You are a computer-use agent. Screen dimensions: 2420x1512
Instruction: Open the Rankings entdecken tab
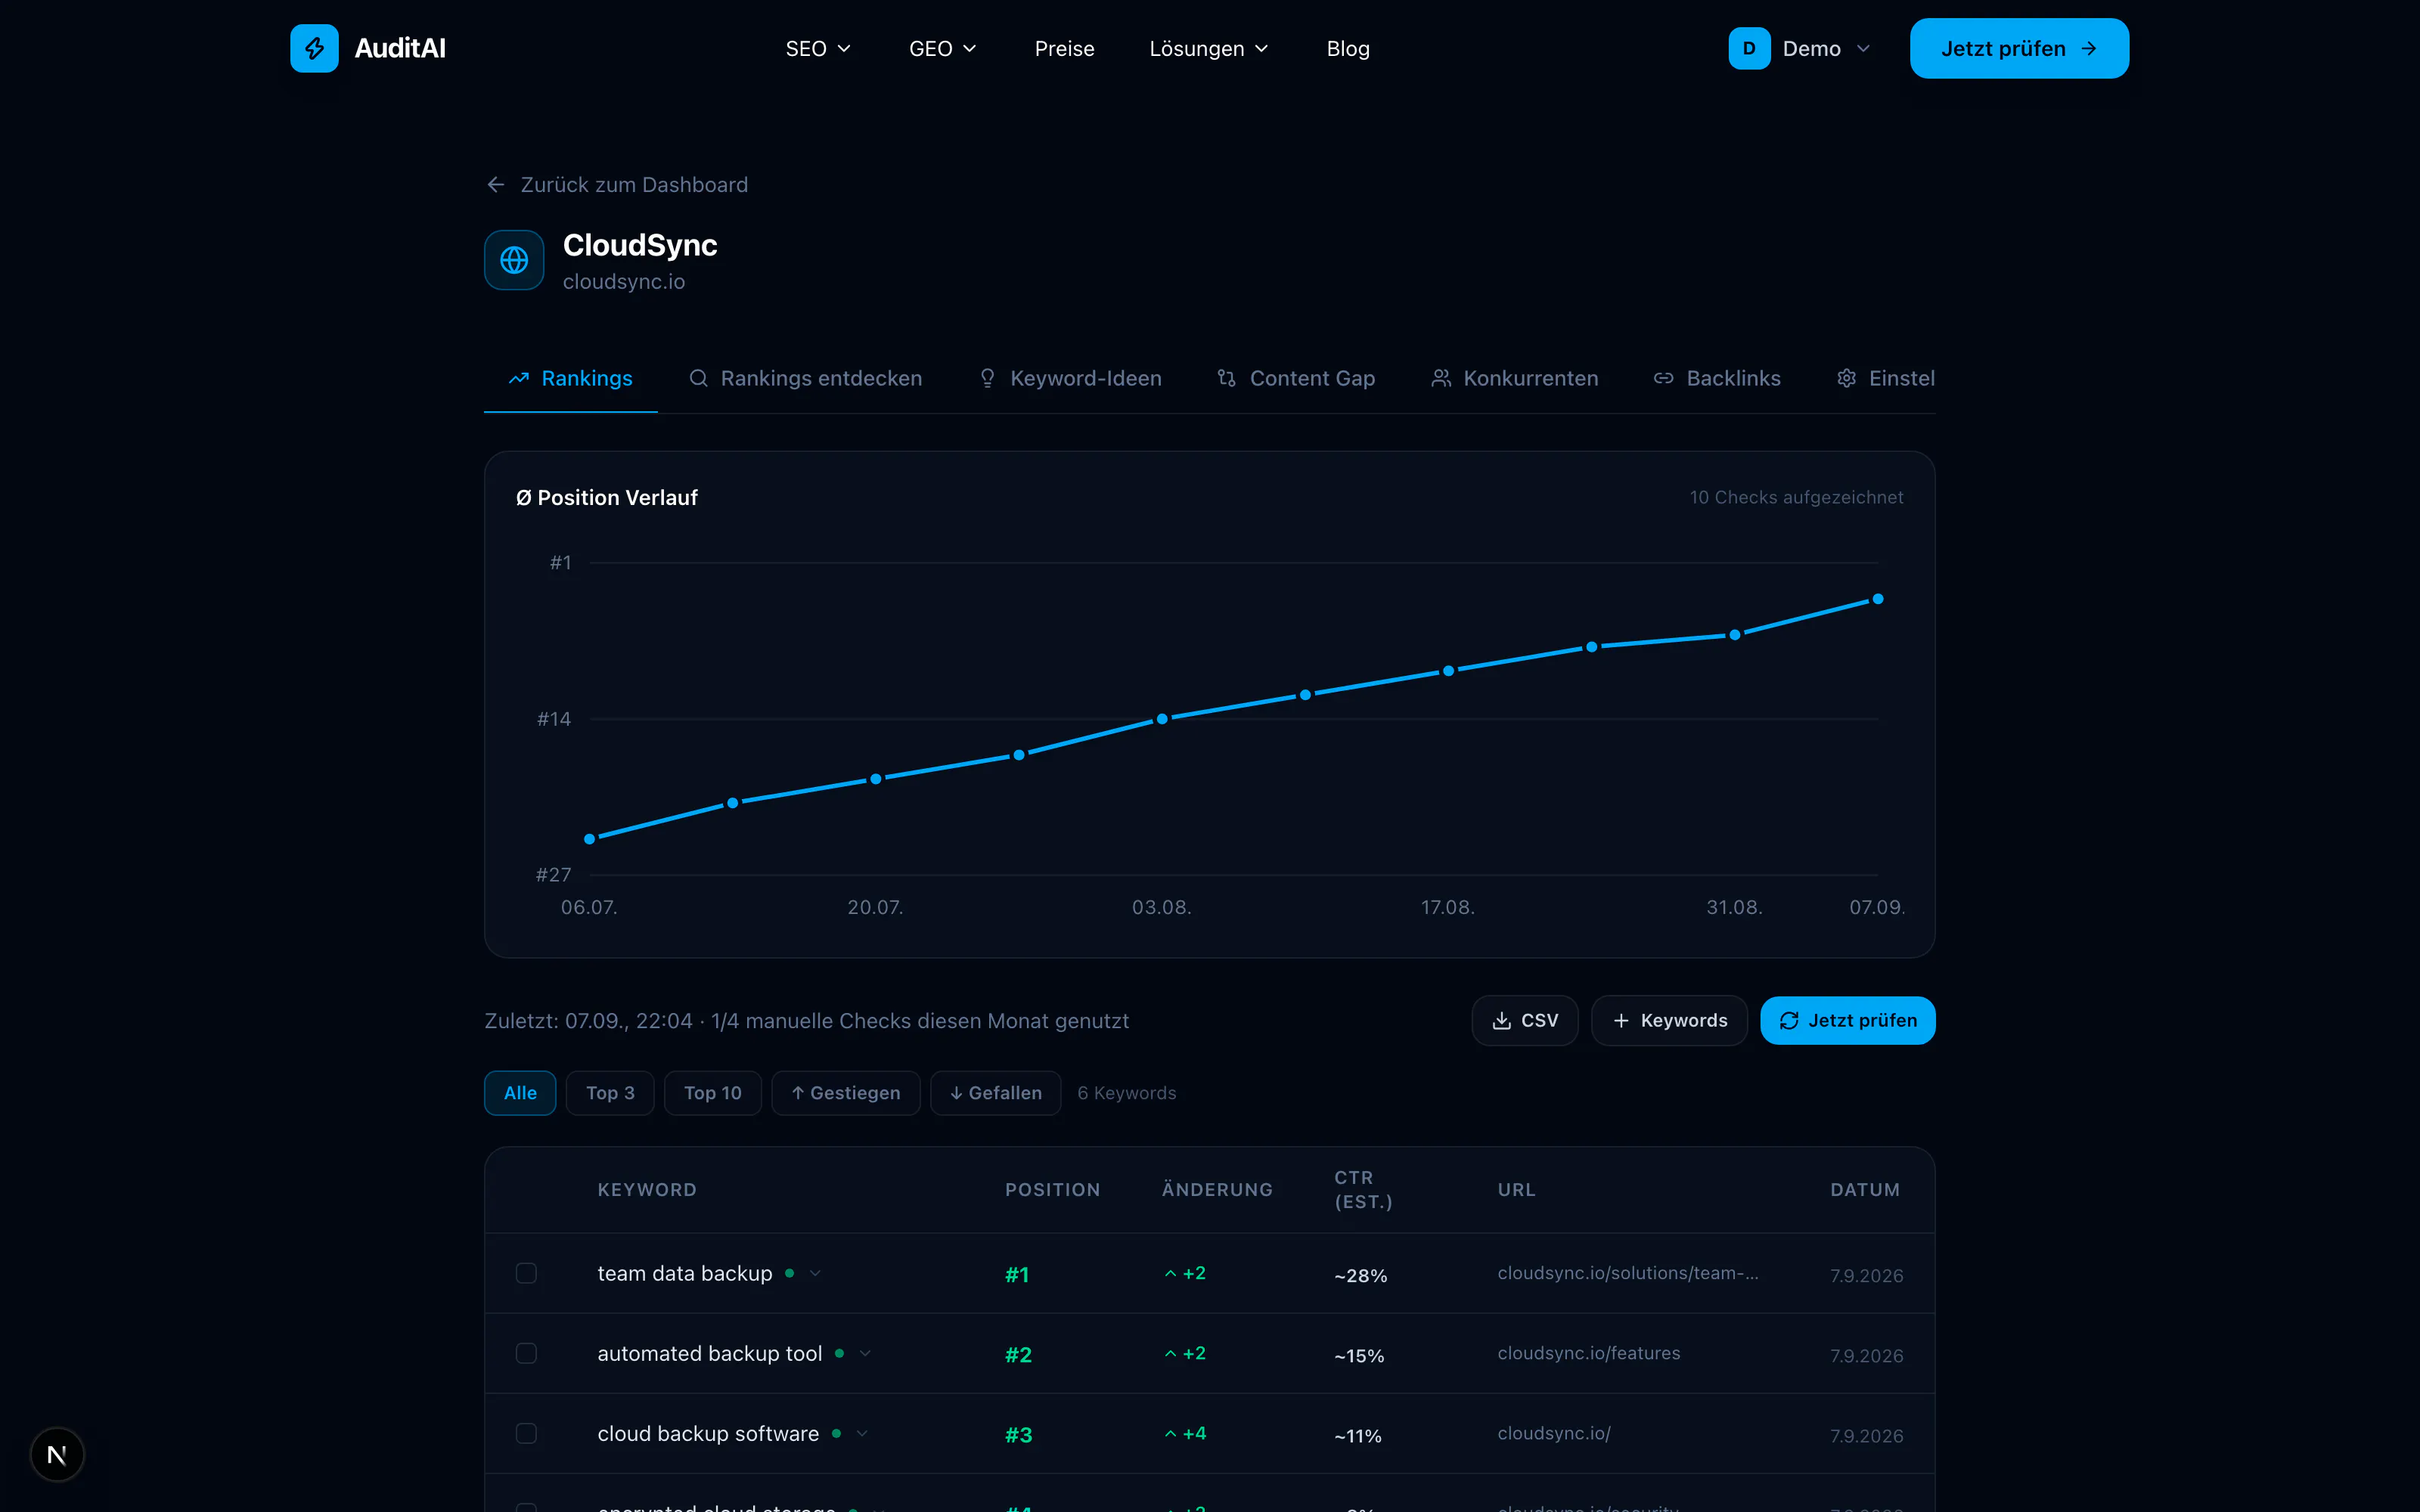tap(806, 378)
